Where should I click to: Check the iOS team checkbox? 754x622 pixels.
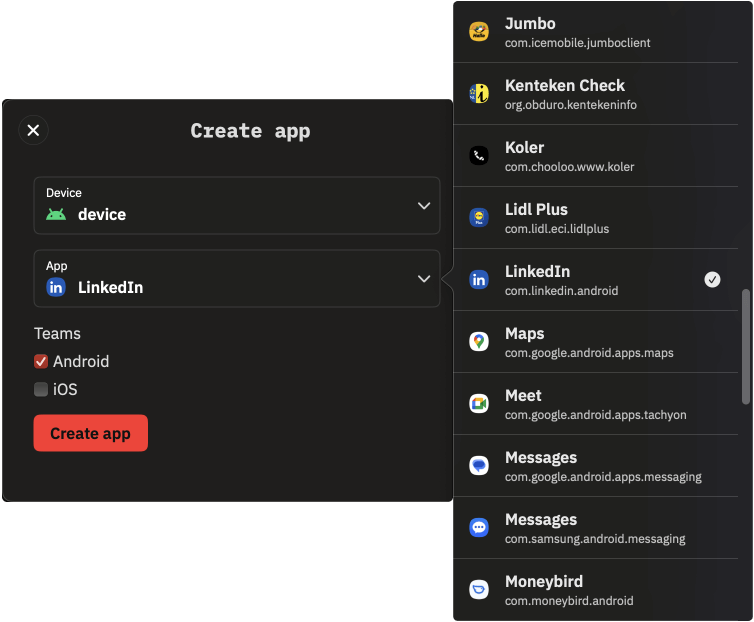41,389
